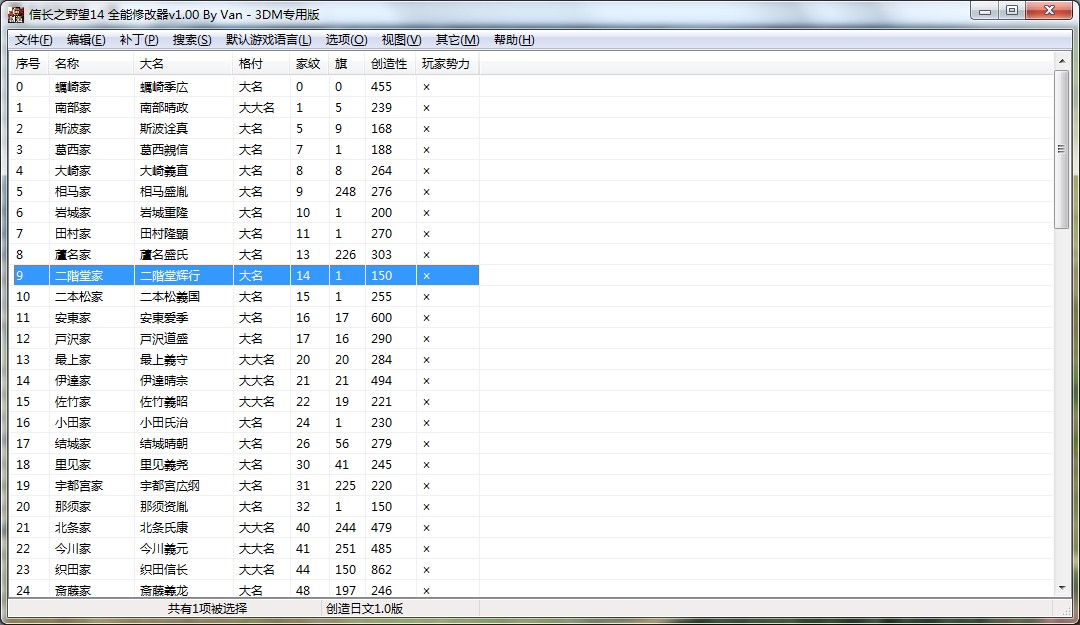Screen dimensions: 1080x625
Task: Select the 里见家 row
Action: tap(246, 465)
